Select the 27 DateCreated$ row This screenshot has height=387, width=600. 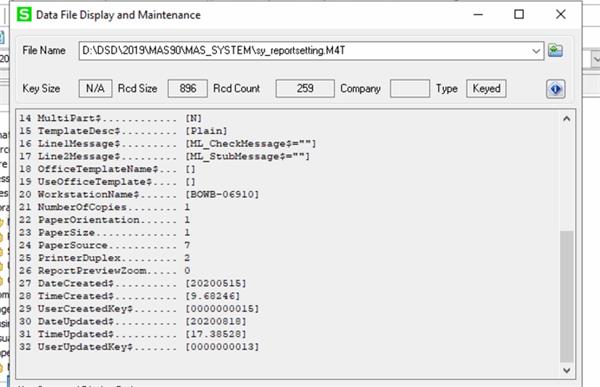point(133,283)
